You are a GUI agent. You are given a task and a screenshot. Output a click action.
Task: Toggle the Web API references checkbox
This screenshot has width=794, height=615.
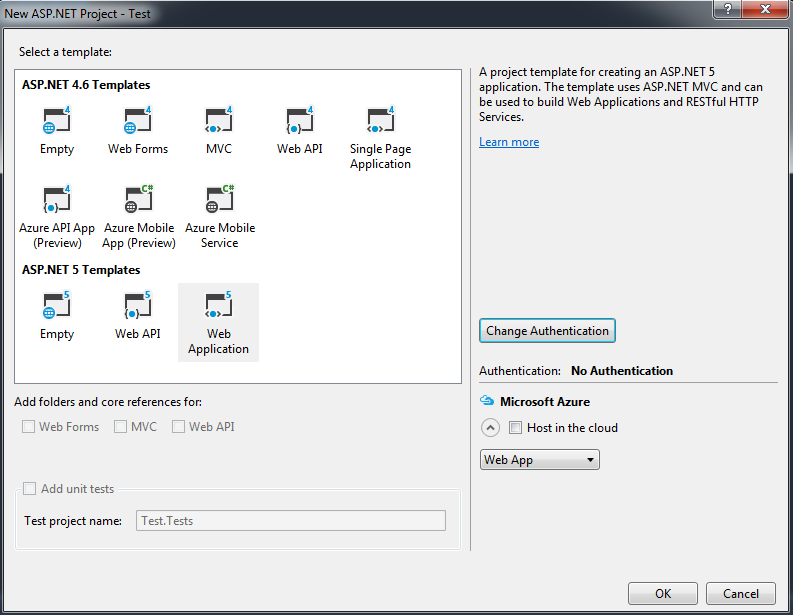[x=178, y=427]
